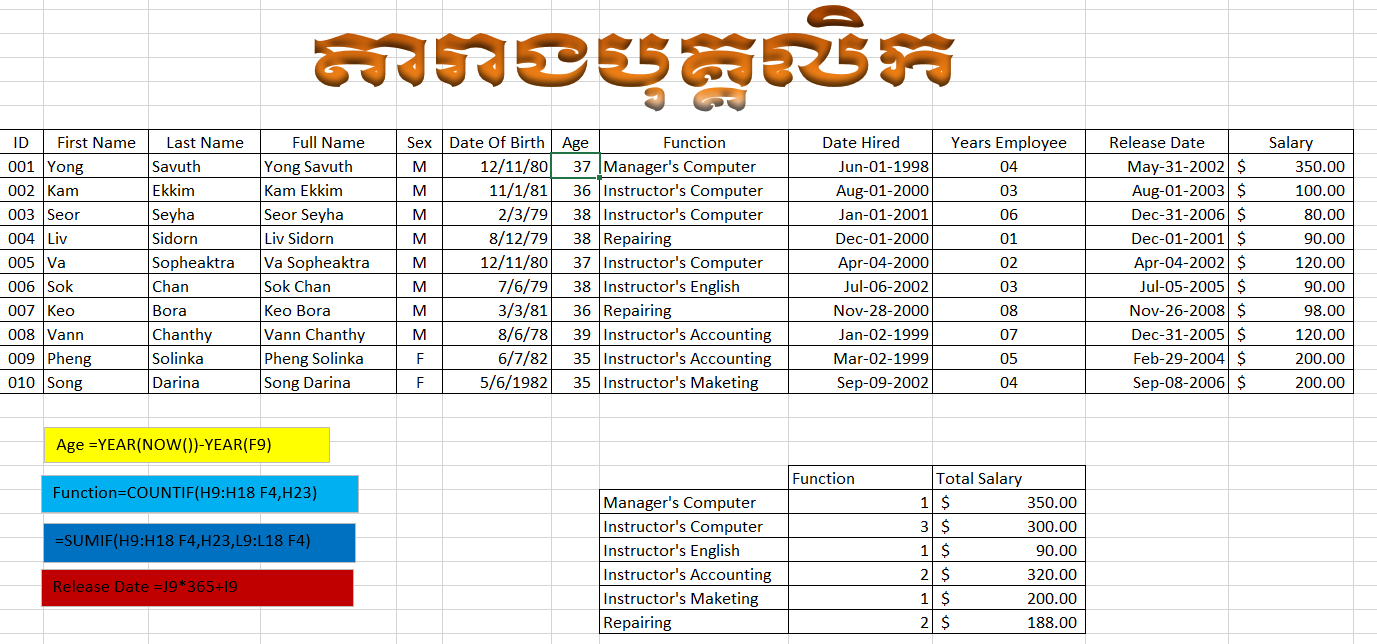Image resolution: width=1377 pixels, height=644 pixels.
Task: Select summary total salary cell 320.00
Action: (1009, 574)
